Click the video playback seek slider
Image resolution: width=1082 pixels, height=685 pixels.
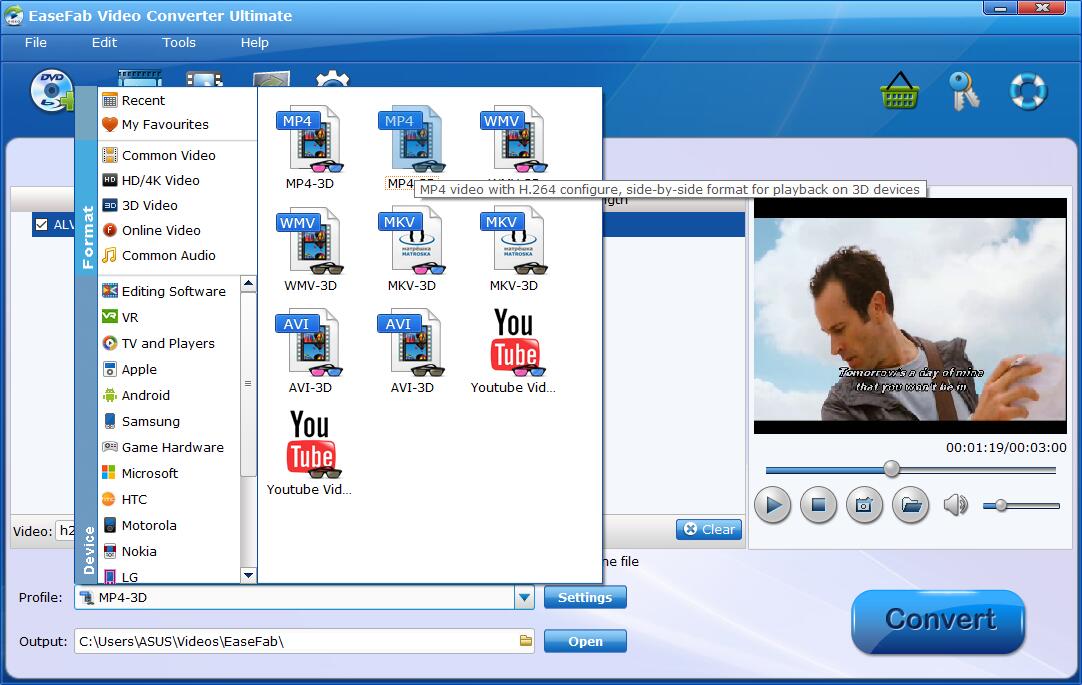[911, 470]
